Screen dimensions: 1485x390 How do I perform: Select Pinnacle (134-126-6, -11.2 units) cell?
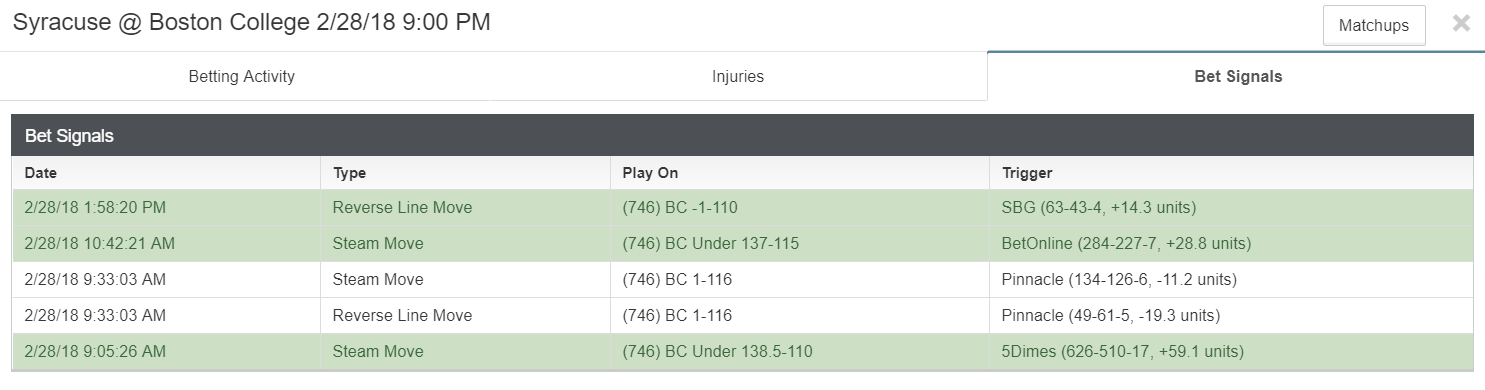(1231, 280)
